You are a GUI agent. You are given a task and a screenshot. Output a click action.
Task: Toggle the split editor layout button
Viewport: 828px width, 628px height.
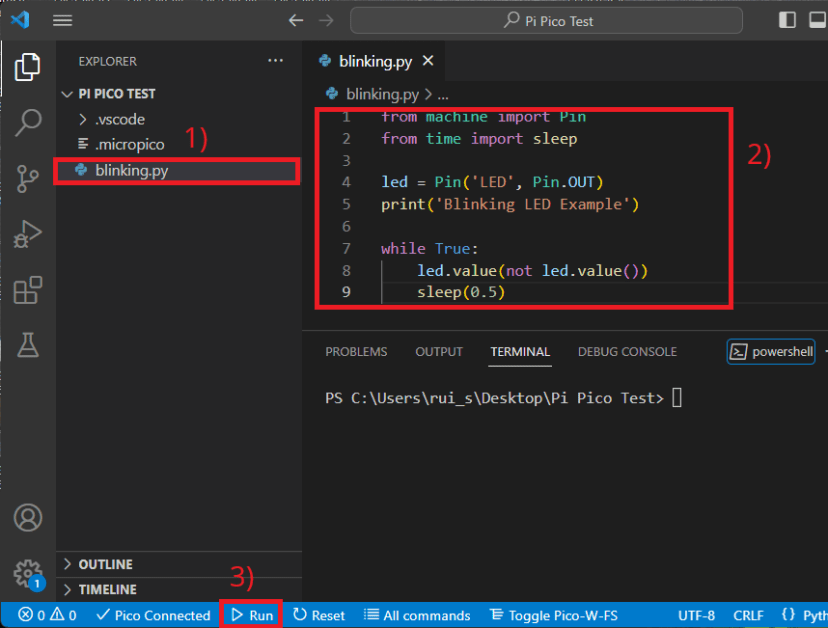coord(787,19)
